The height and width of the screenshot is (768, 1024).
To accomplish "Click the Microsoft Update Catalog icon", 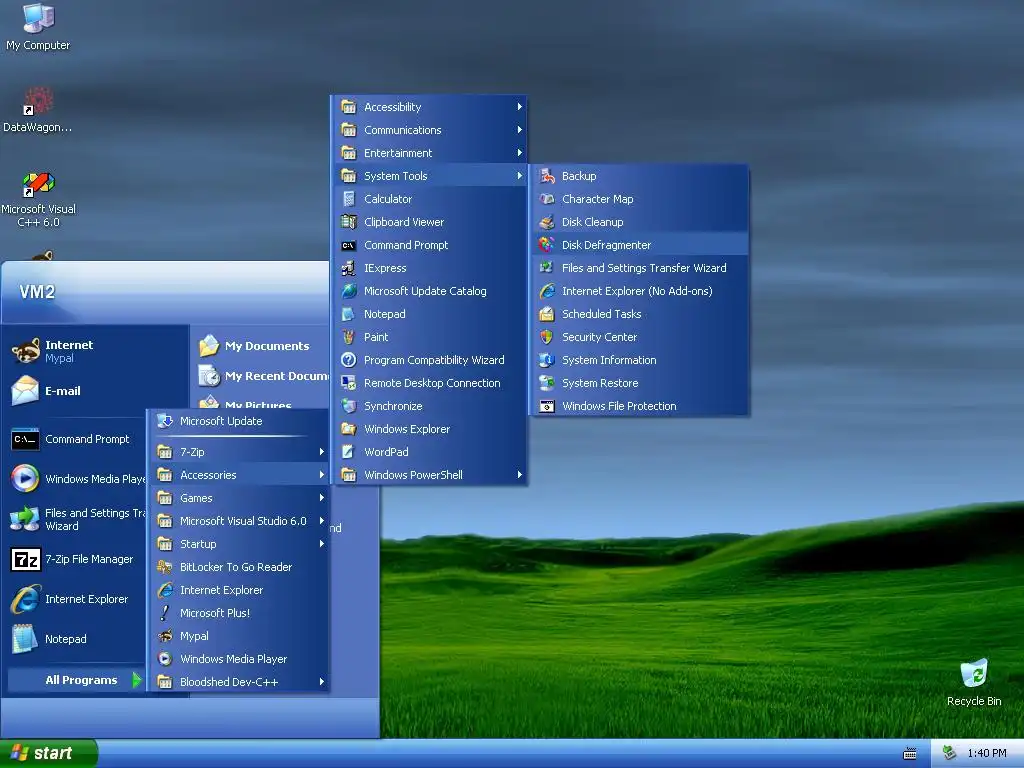I will tap(349, 291).
